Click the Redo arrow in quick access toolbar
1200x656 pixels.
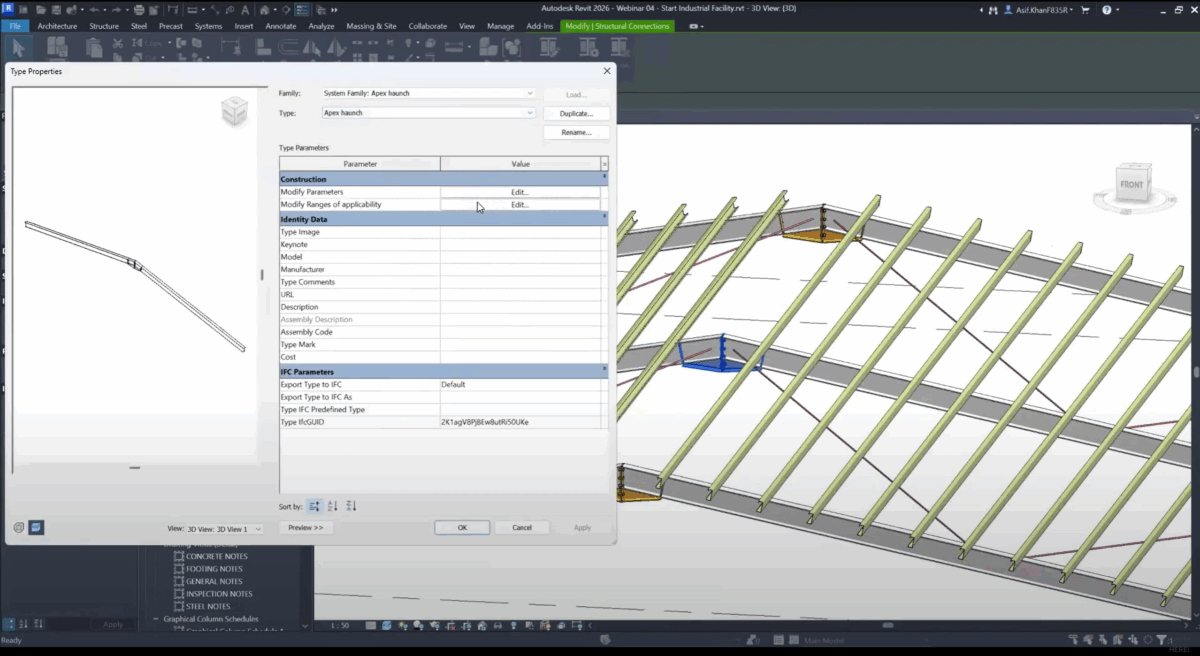pos(116,10)
